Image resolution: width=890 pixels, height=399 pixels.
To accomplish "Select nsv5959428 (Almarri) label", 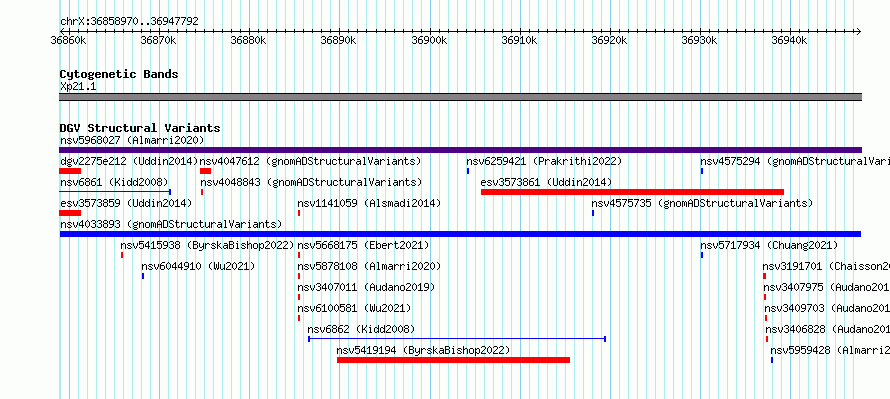I will 830,350.
